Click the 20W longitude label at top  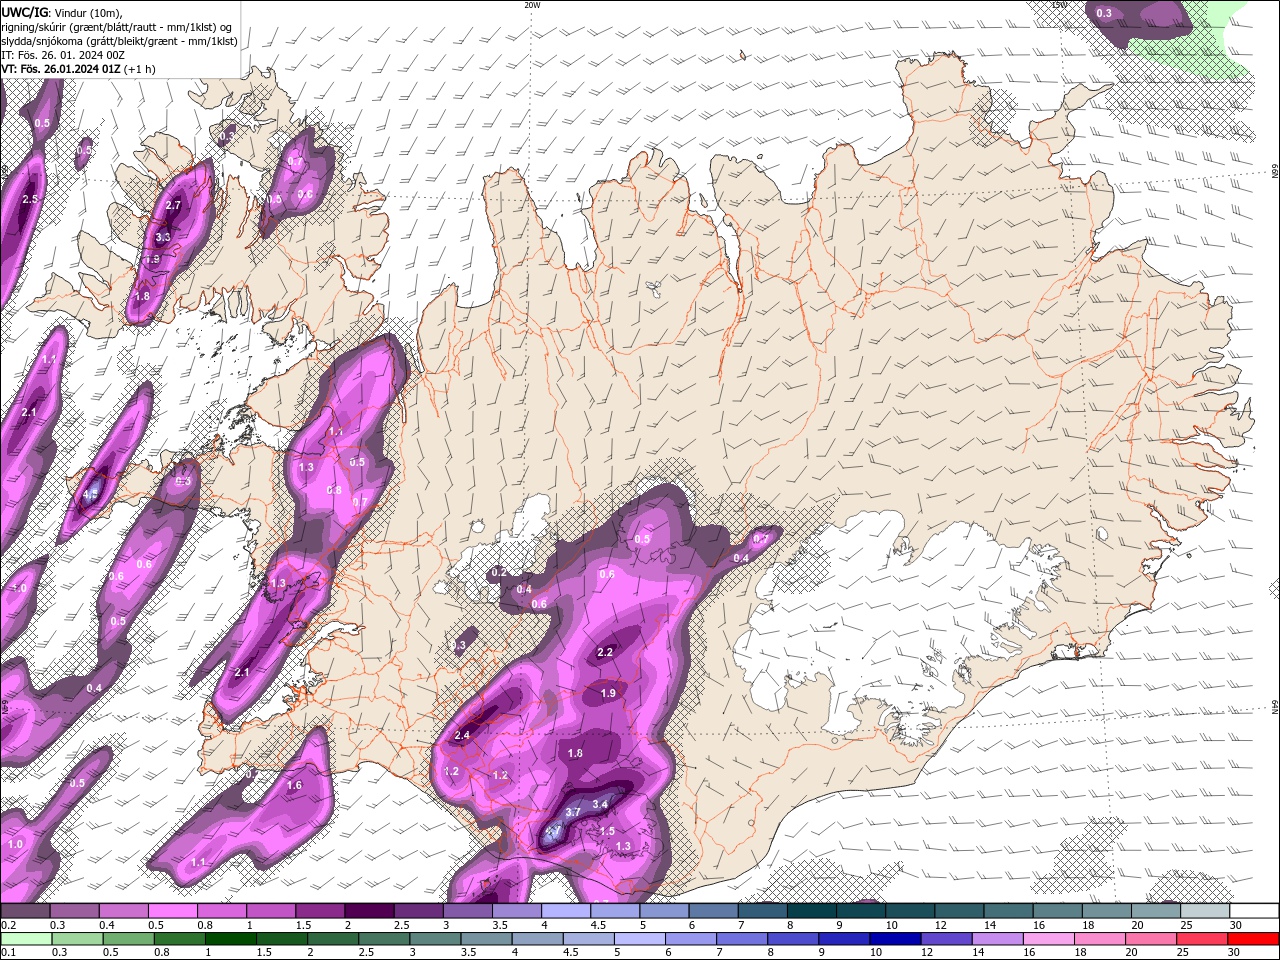pyautogui.click(x=532, y=5)
